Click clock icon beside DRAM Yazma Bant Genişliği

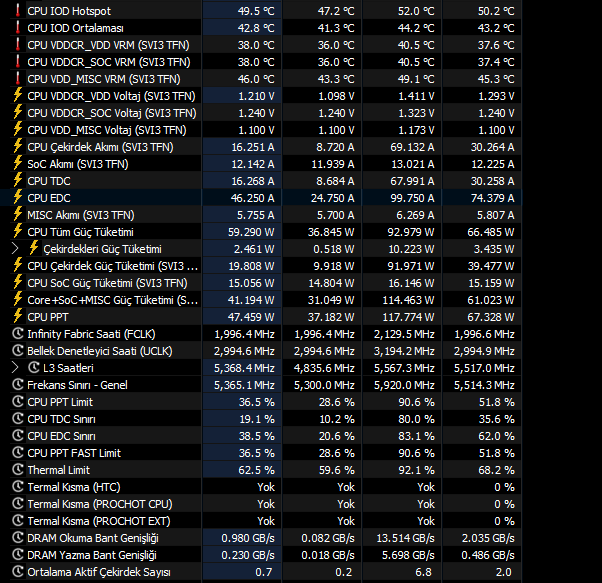(x=18, y=555)
